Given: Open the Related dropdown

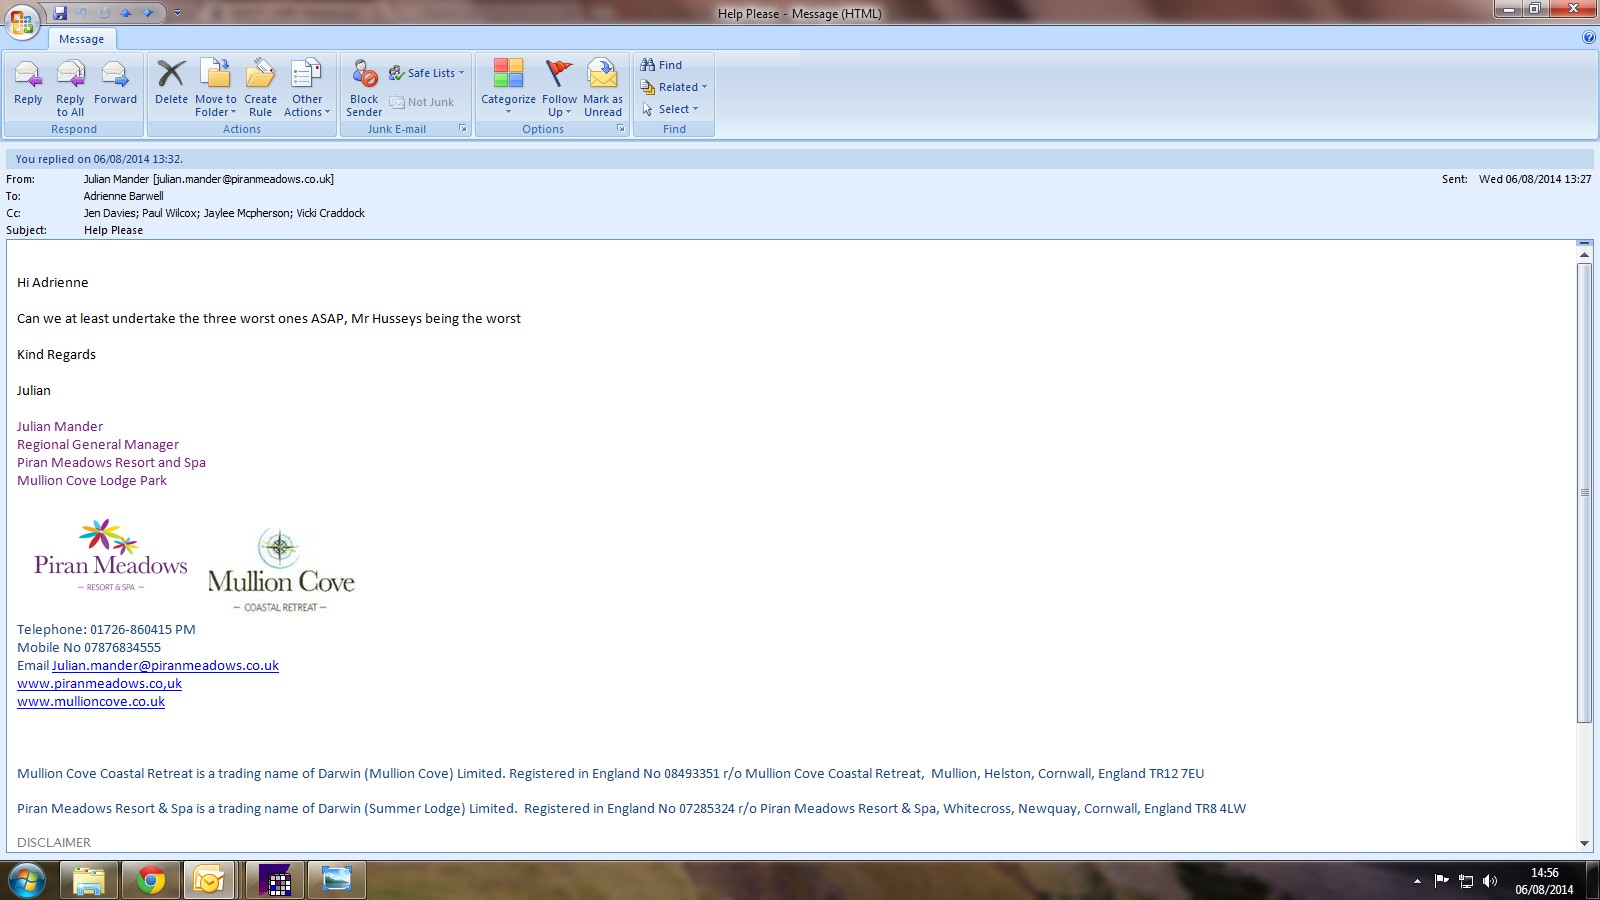Looking at the screenshot, I should pos(674,87).
